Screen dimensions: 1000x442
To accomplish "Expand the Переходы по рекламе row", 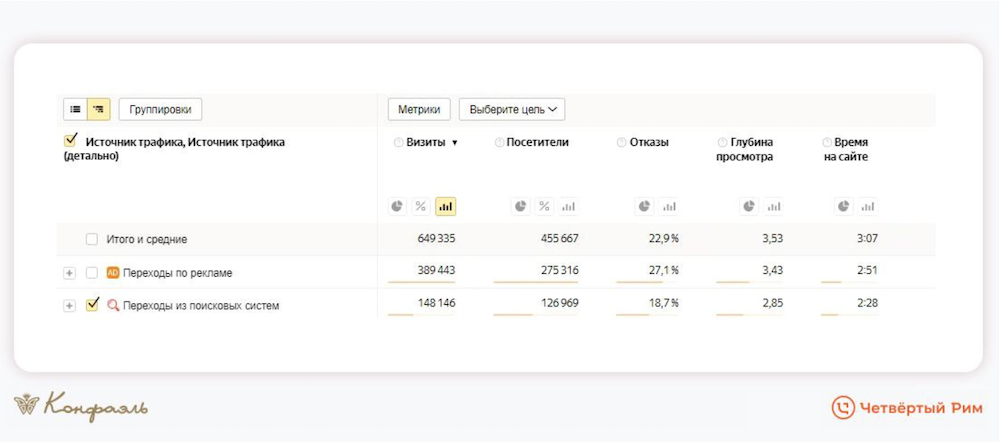I will pyautogui.click(x=69, y=272).
